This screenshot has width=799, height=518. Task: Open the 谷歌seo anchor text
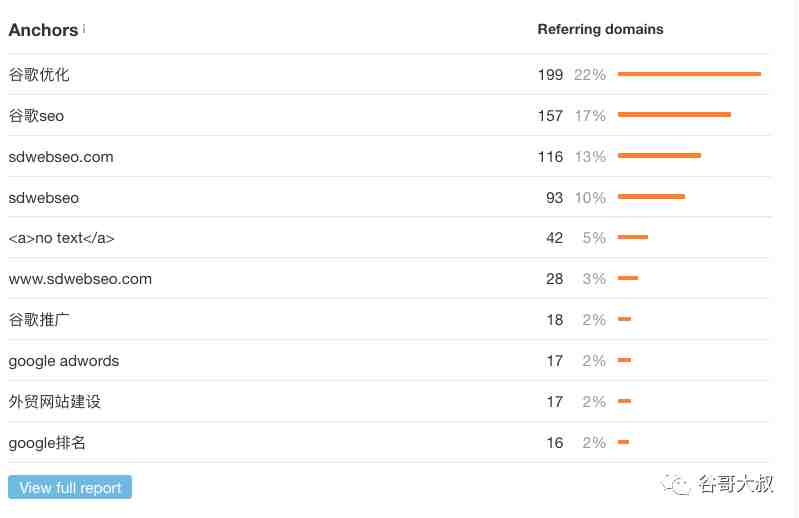(x=36, y=116)
